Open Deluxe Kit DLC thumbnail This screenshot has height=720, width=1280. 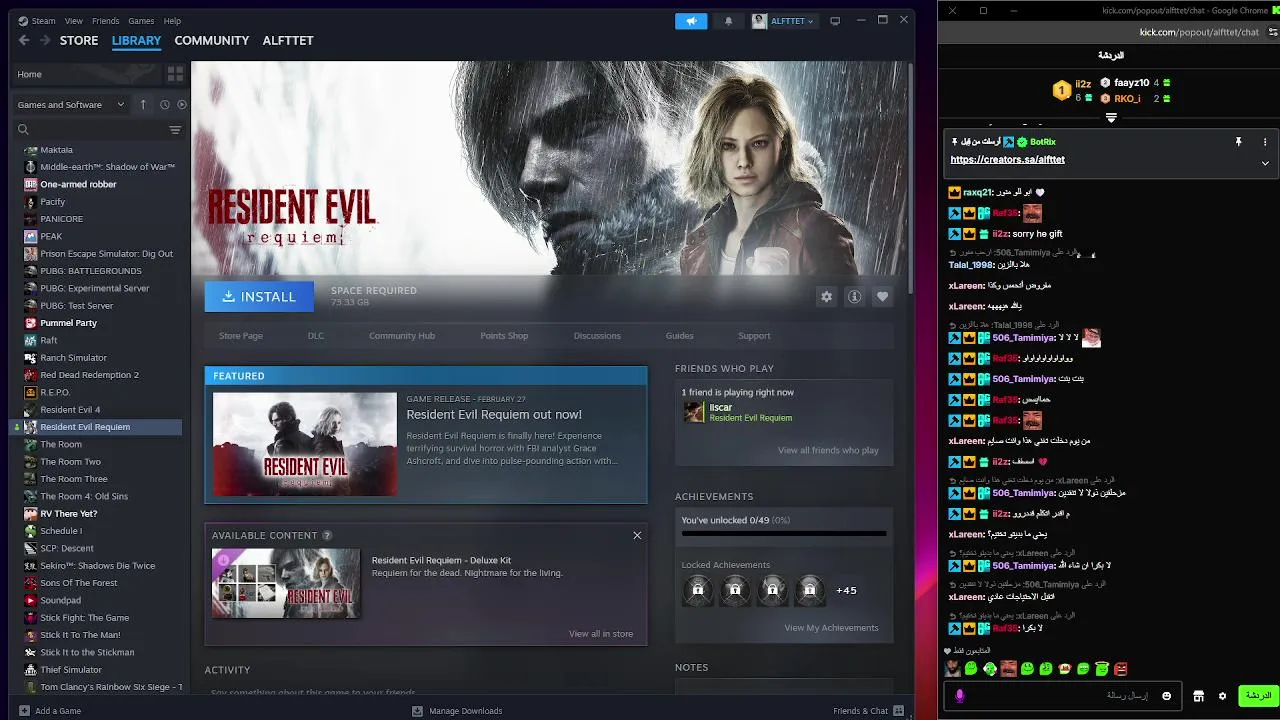tap(286, 583)
